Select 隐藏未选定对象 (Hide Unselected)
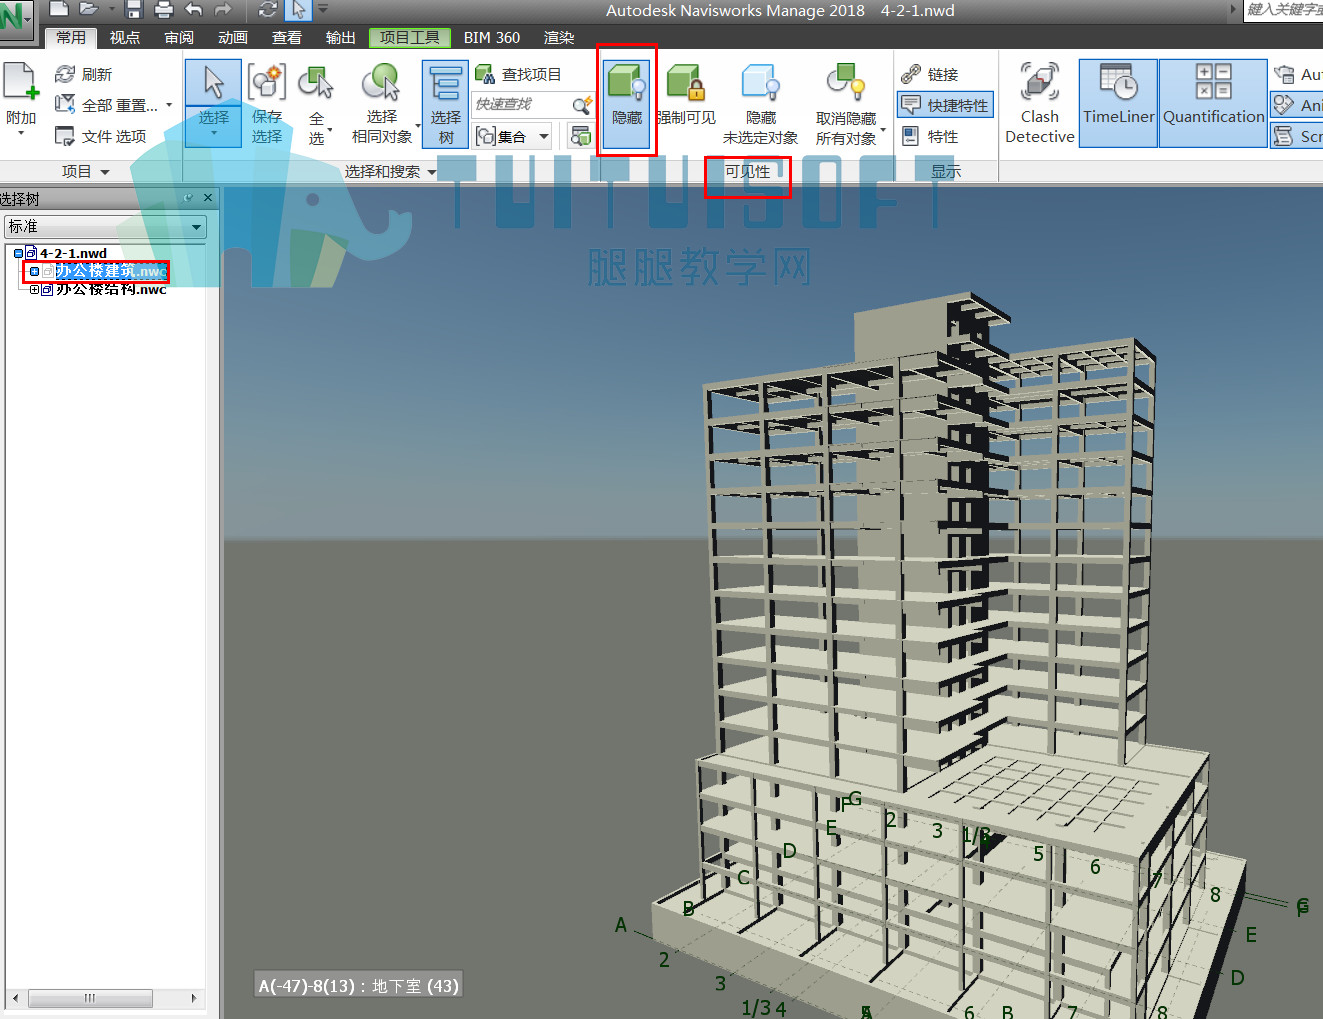The image size is (1323, 1019). [760, 103]
